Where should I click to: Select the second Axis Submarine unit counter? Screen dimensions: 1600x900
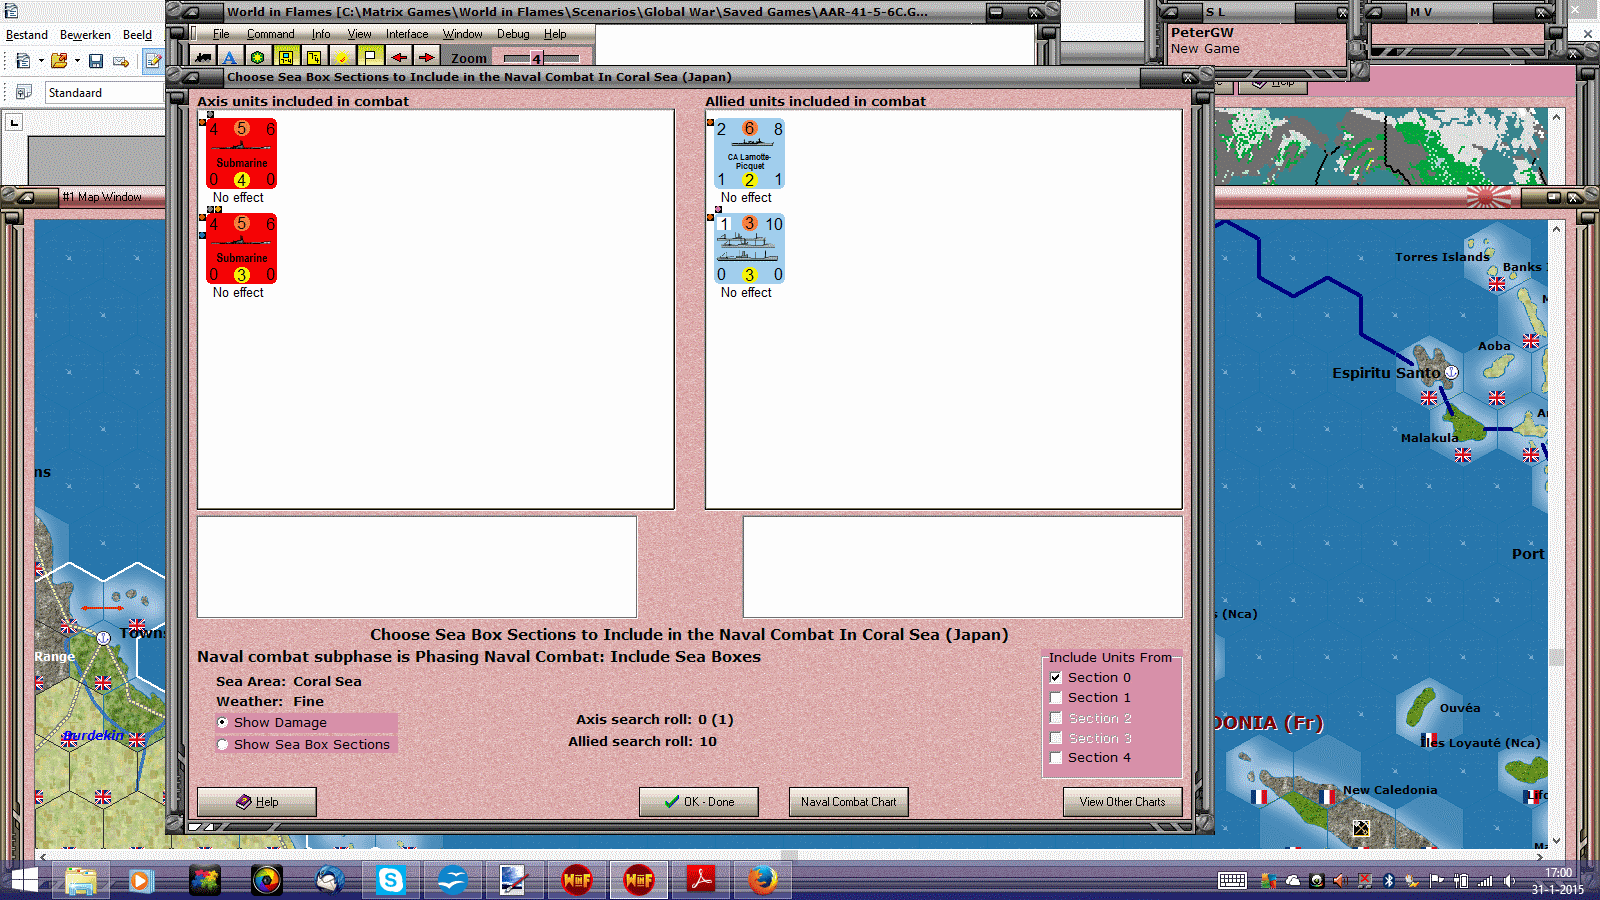tap(241, 249)
